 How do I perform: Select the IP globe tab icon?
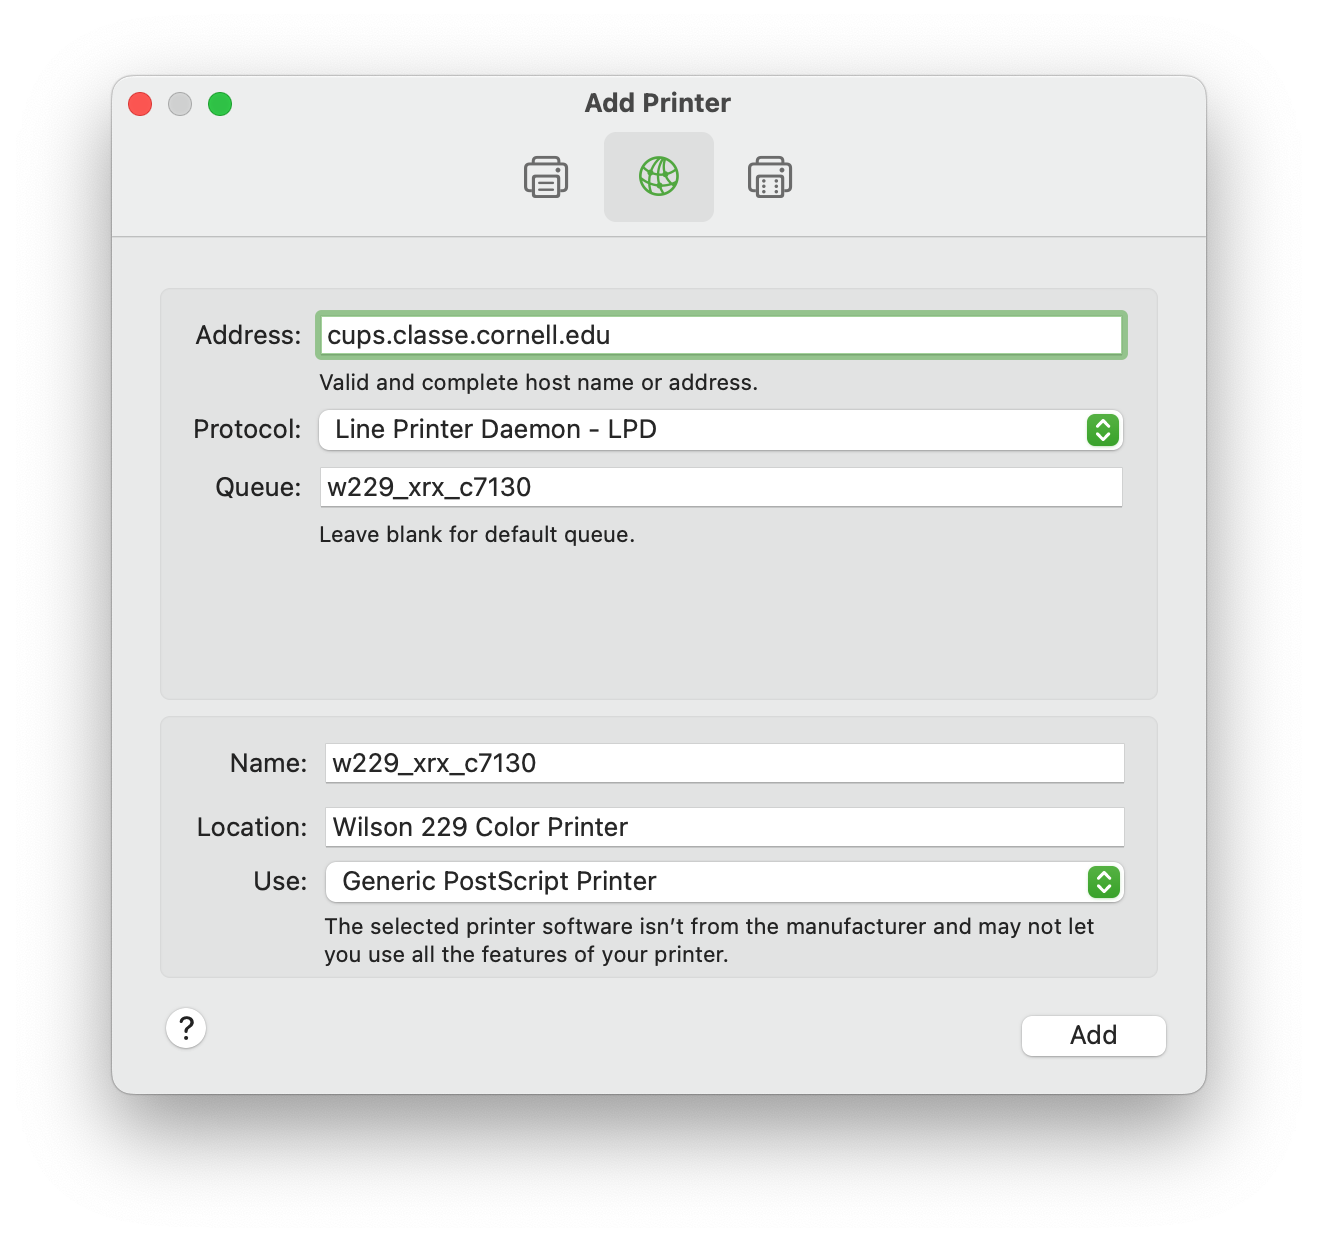coord(659,177)
